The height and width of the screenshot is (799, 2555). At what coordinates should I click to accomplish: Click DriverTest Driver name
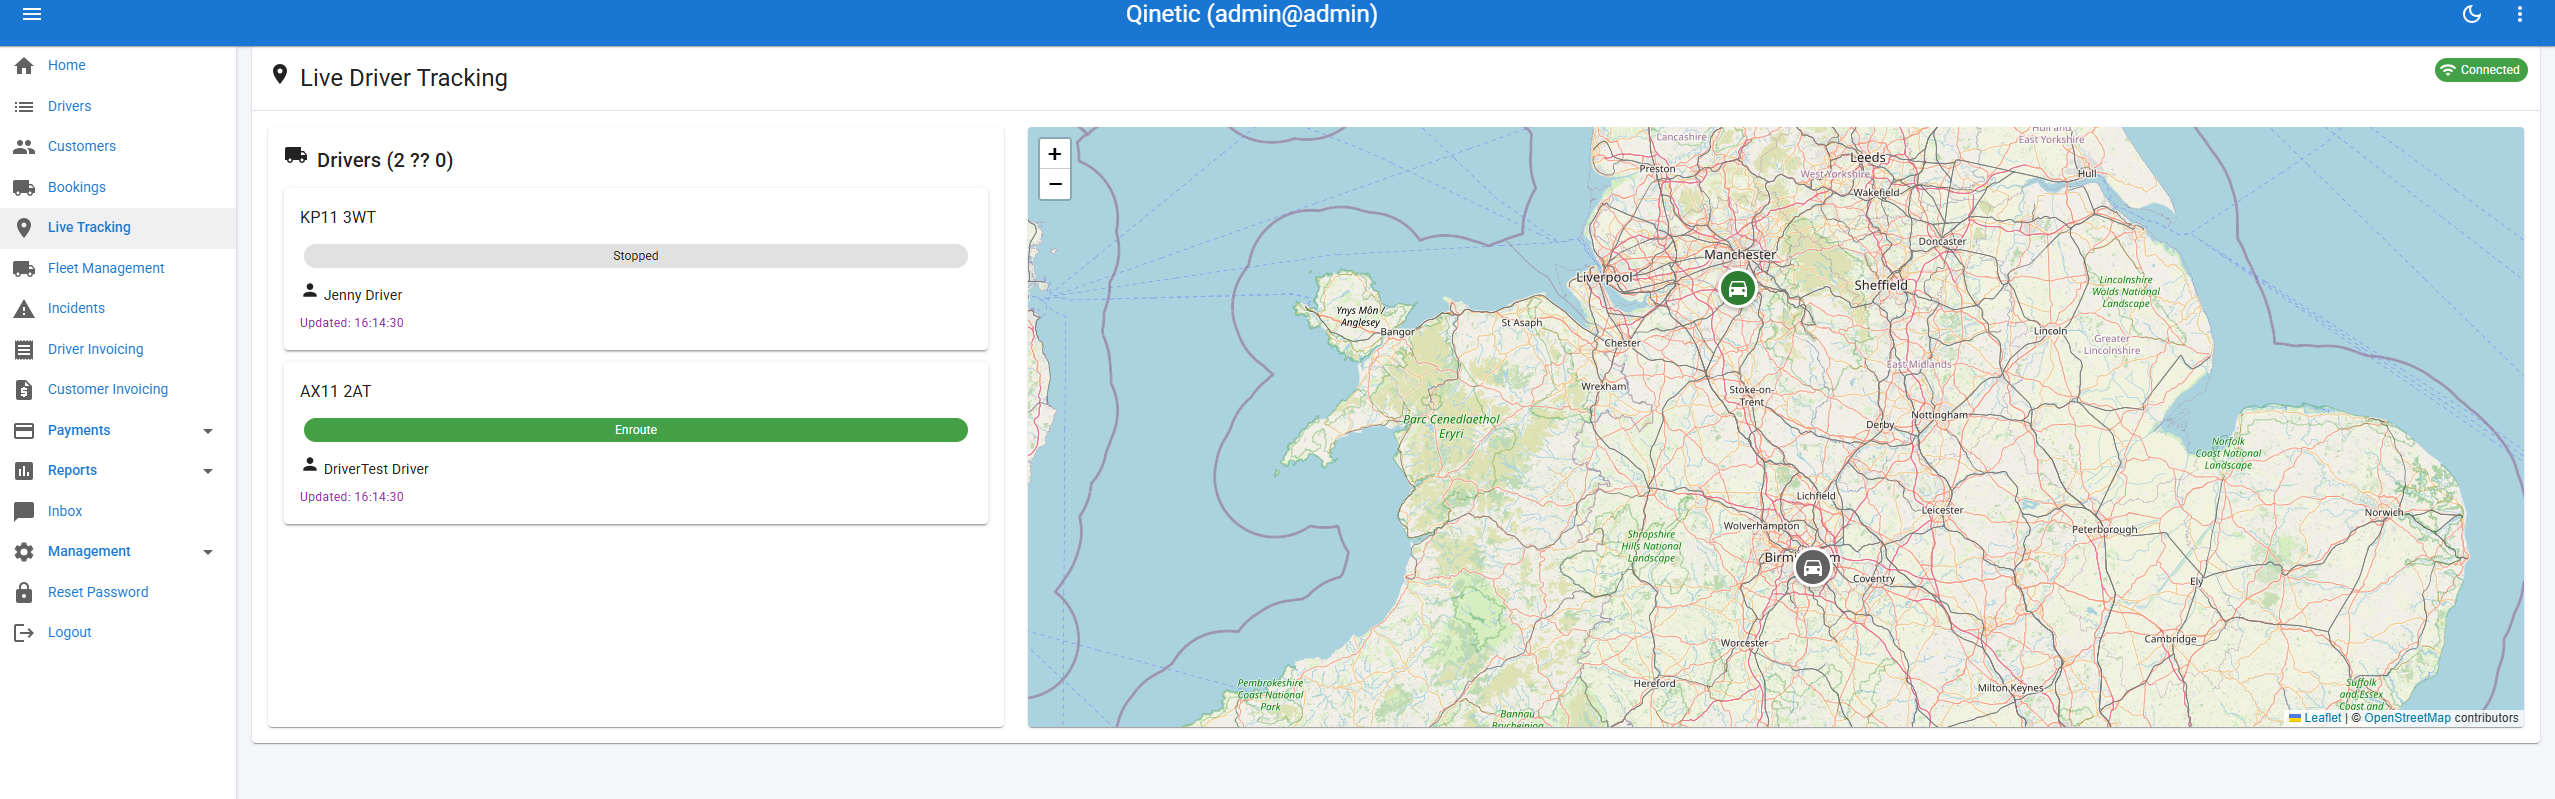pyautogui.click(x=376, y=469)
